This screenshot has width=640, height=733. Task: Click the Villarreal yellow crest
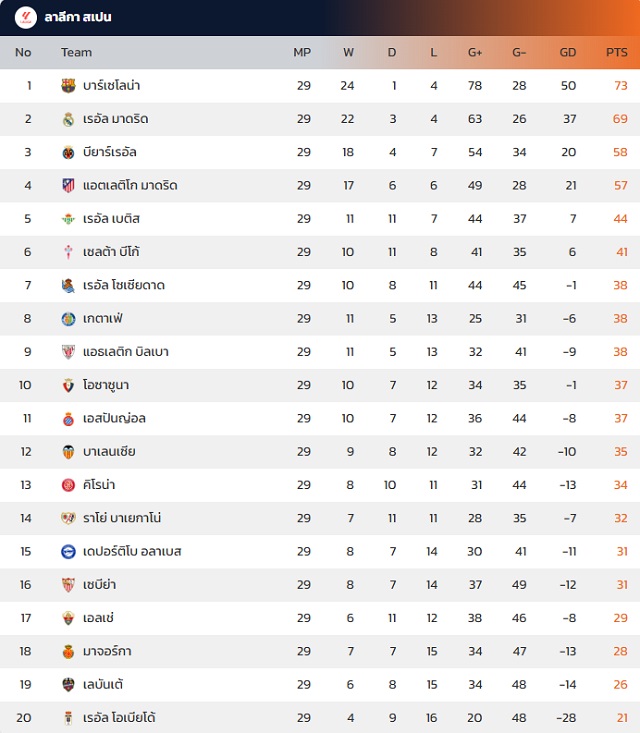(x=68, y=152)
